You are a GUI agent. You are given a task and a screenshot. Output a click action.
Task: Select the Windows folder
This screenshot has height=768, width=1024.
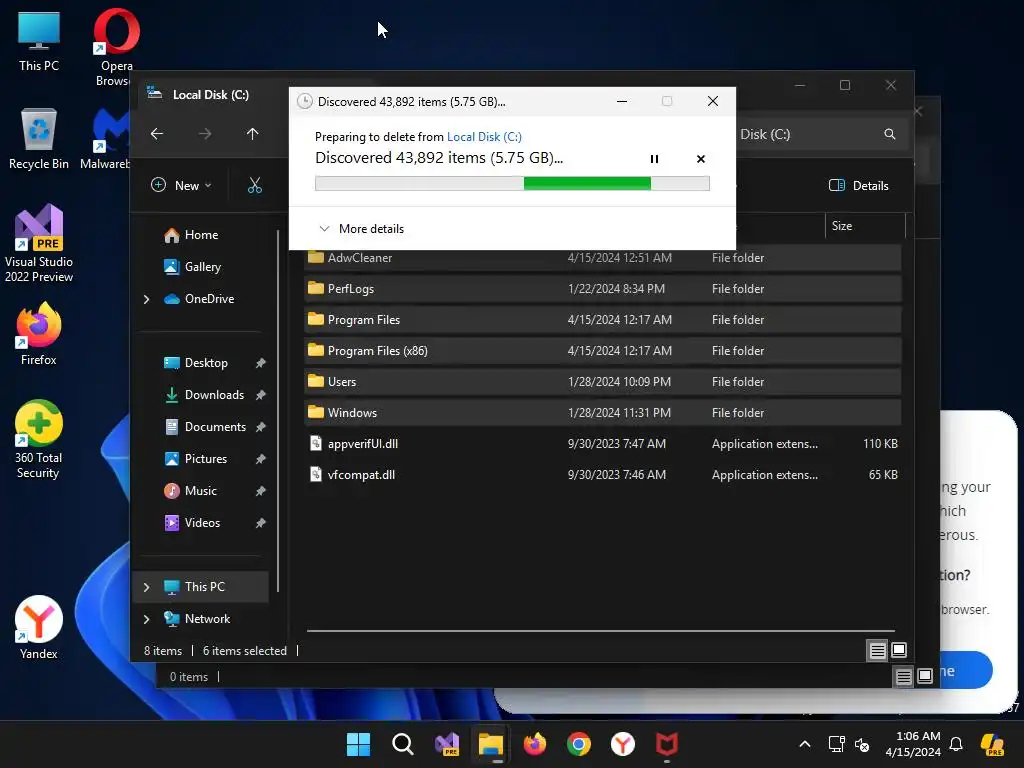pyautogui.click(x=602, y=413)
